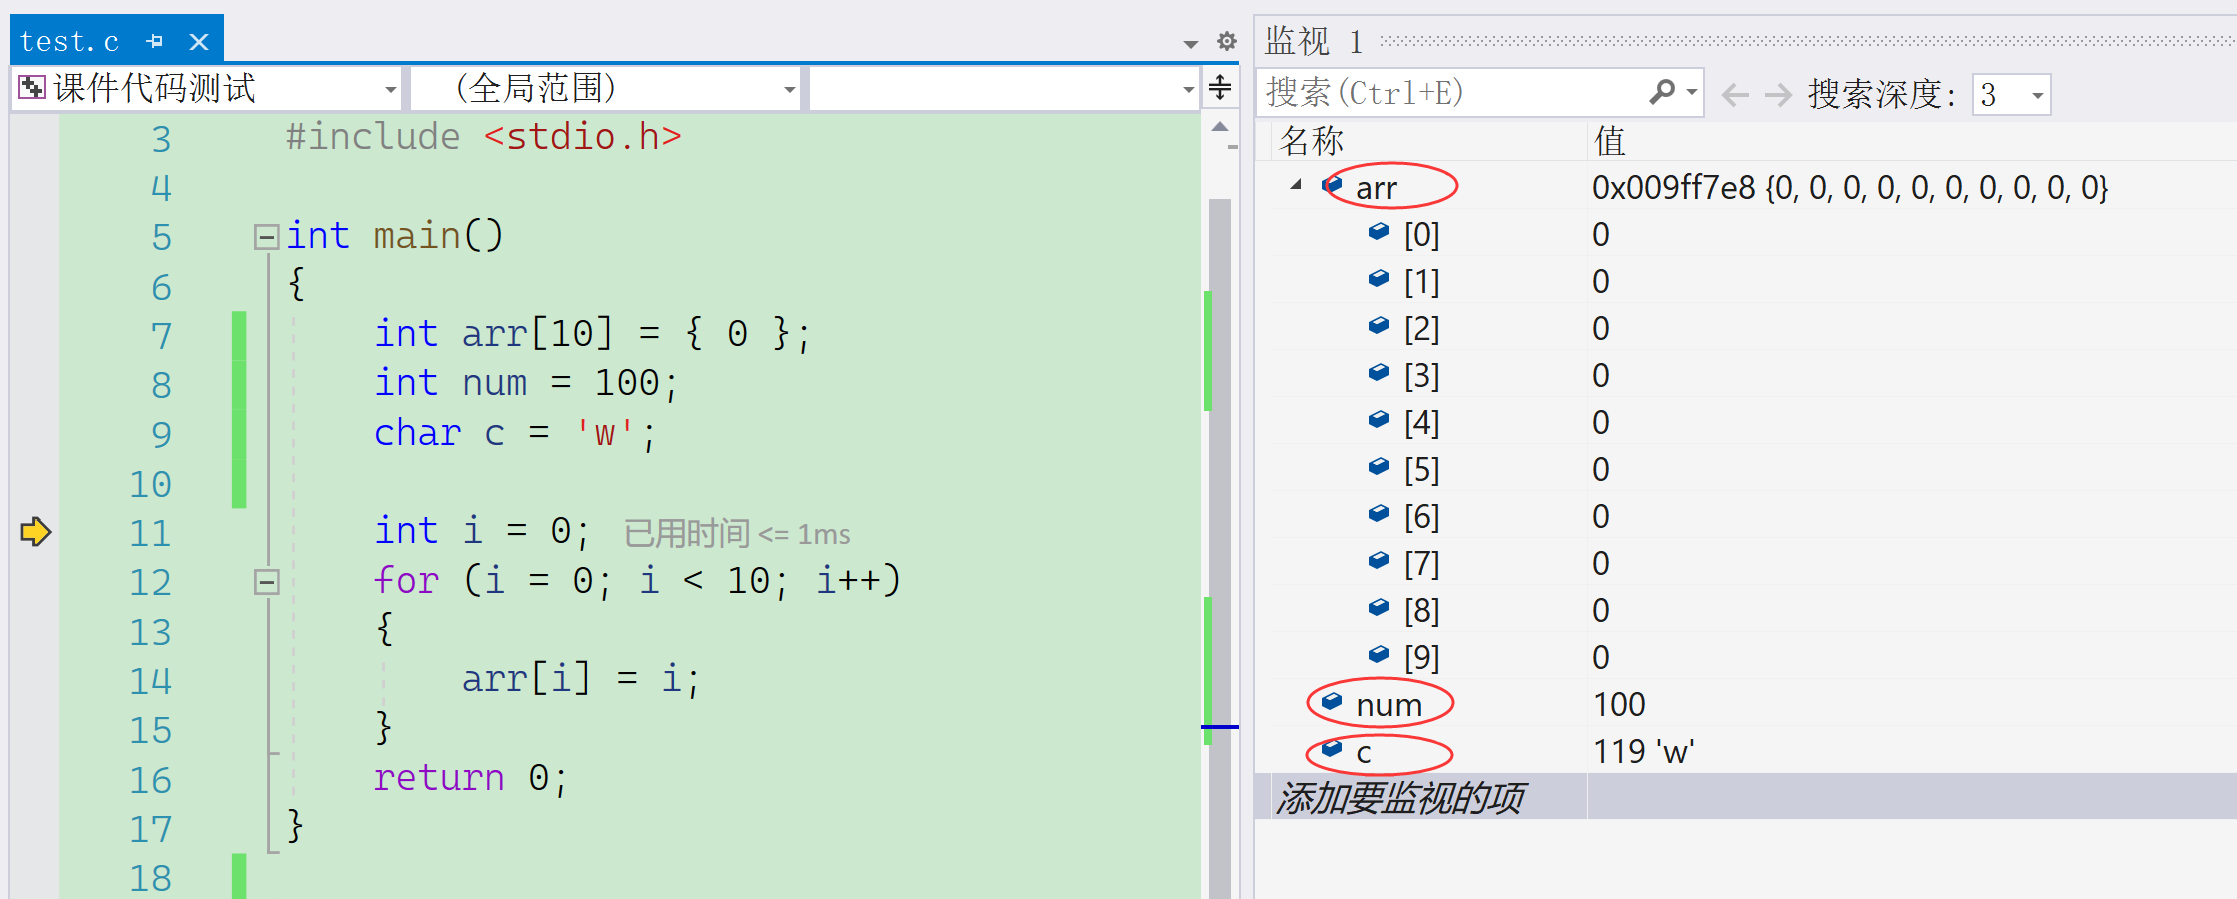Click the [6] element icon
The width and height of the screenshot is (2237, 899).
[1379, 514]
